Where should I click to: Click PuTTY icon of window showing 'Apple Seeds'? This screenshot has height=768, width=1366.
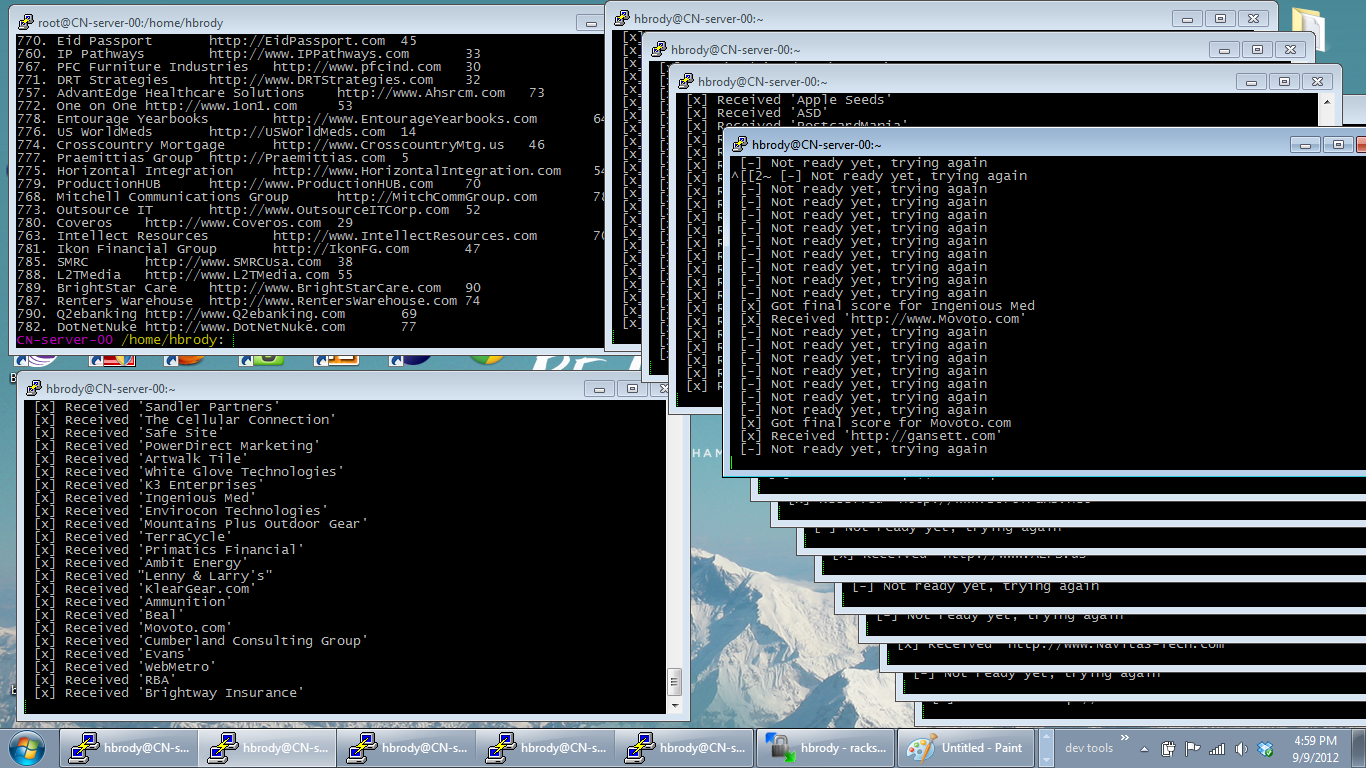click(686, 82)
